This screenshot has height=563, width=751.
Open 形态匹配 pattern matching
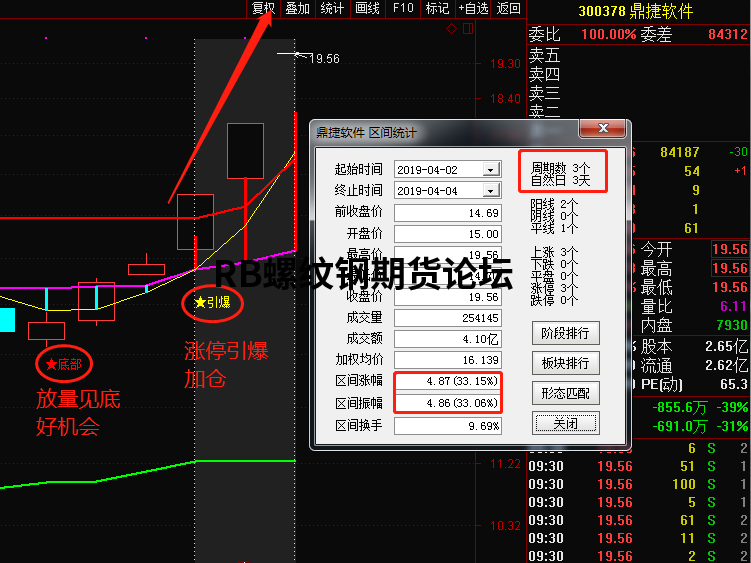coord(565,393)
